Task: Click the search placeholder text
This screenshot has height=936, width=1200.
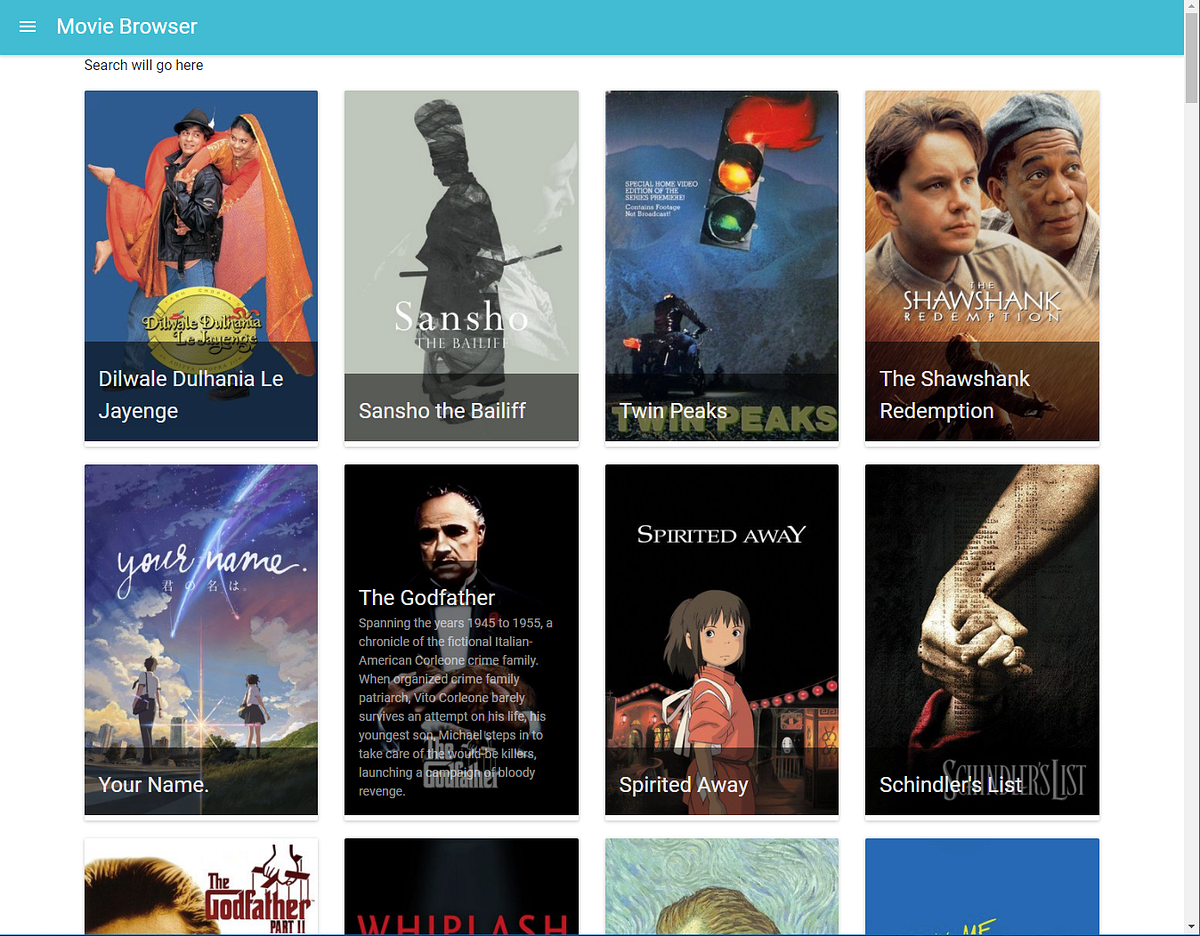Action: pos(143,64)
